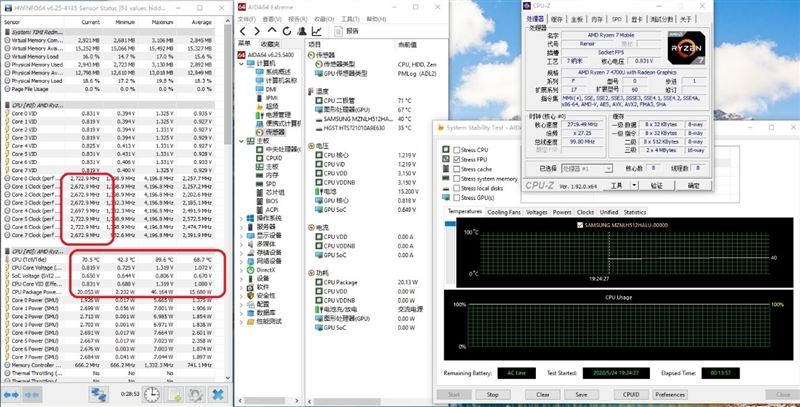Click Clear in System Stability Test

(543, 395)
